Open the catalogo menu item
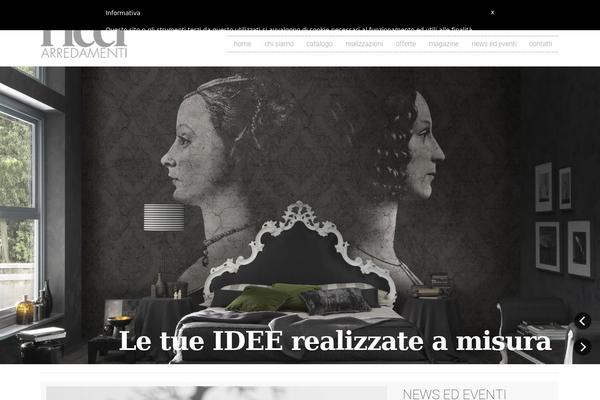 point(319,44)
